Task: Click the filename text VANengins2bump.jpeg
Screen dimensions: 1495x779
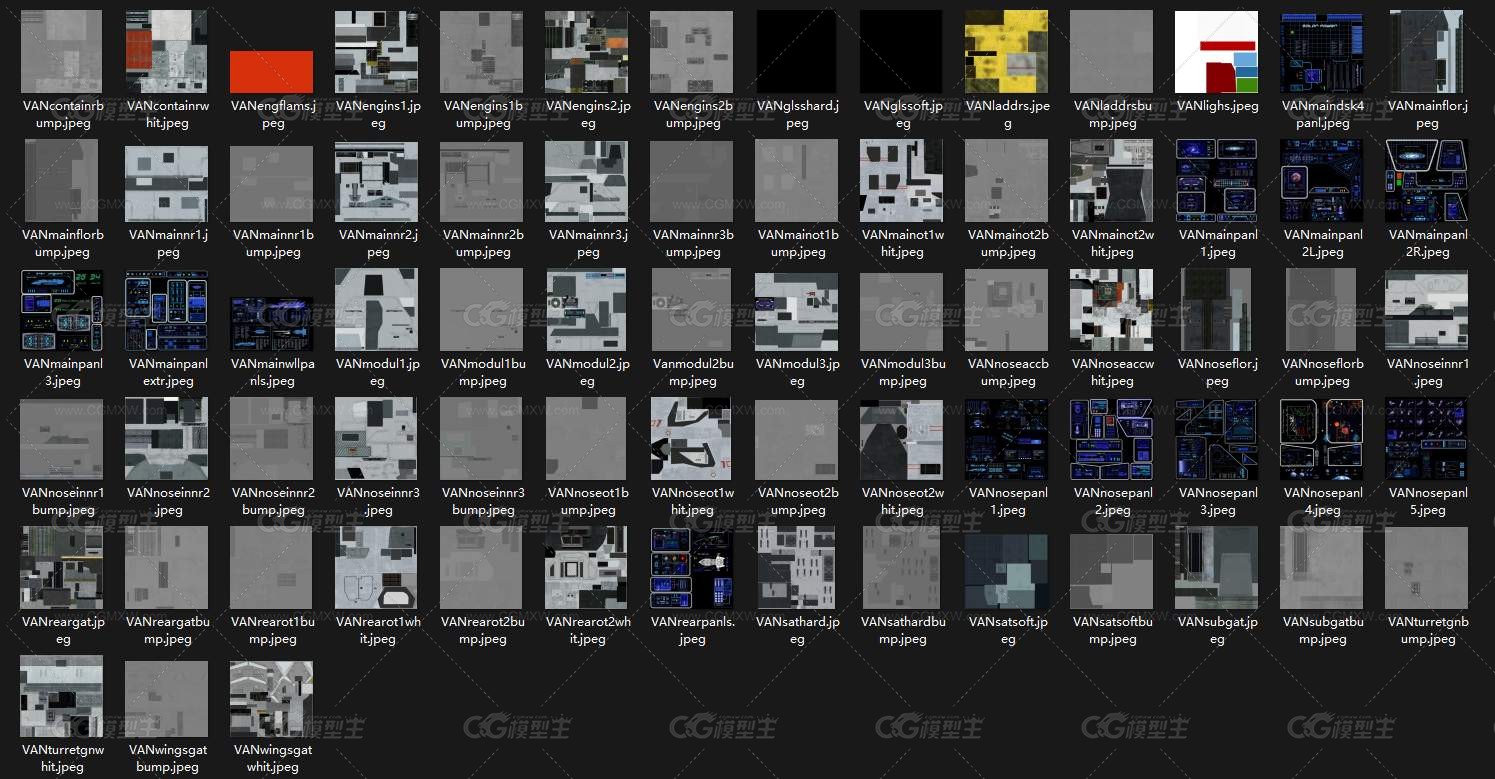Action: [x=692, y=114]
